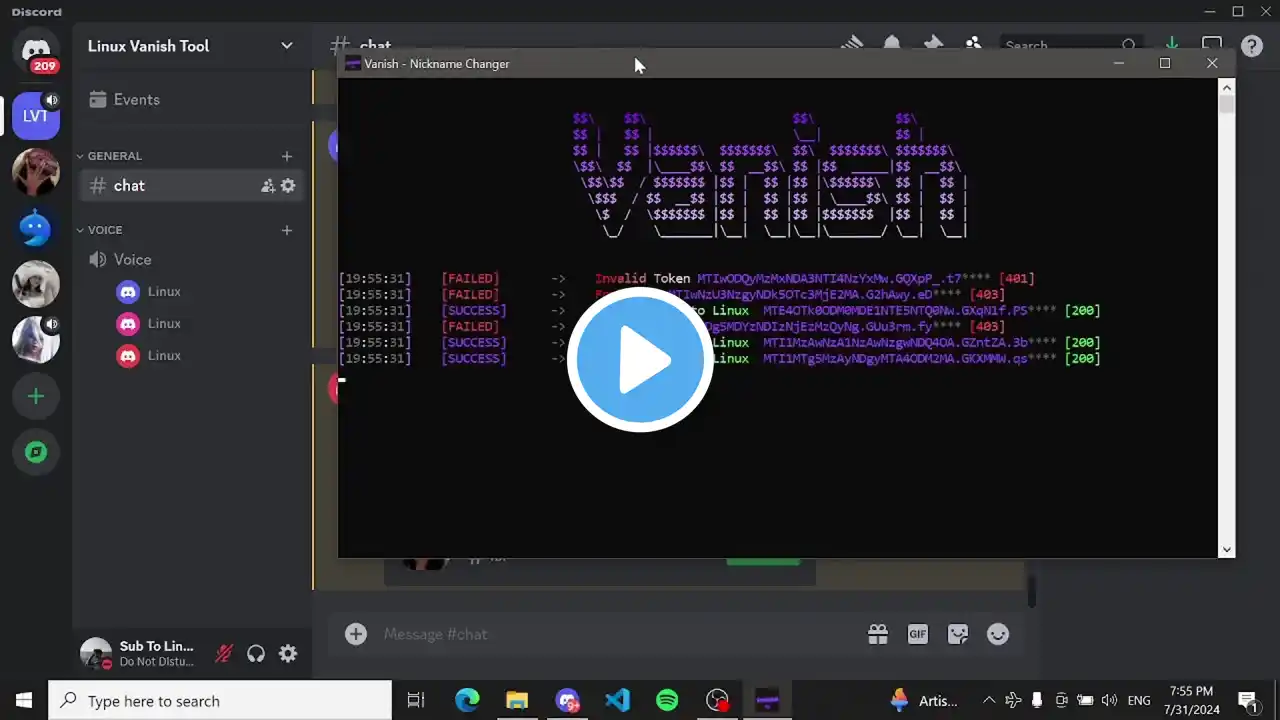Click the Task View taskbar icon
The width and height of the screenshot is (1280, 720).
[x=416, y=701]
